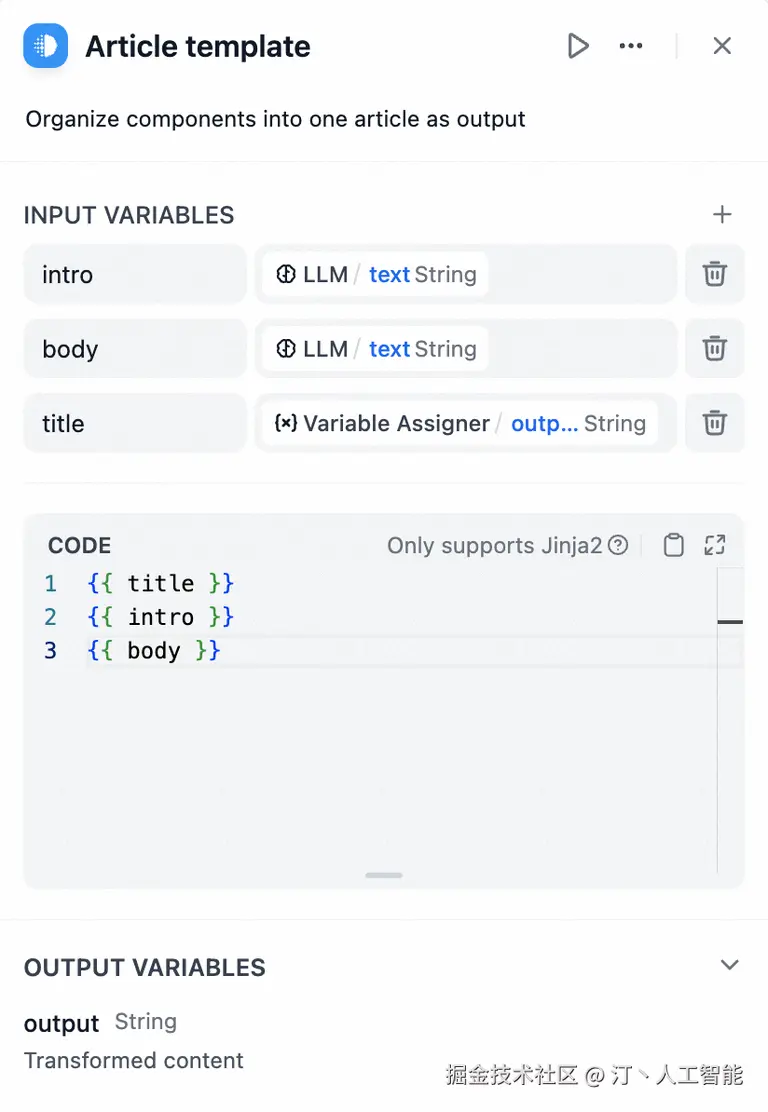The height and width of the screenshot is (1112, 768).
Task: Close the Article template panel
Action: (x=722, y=46)
